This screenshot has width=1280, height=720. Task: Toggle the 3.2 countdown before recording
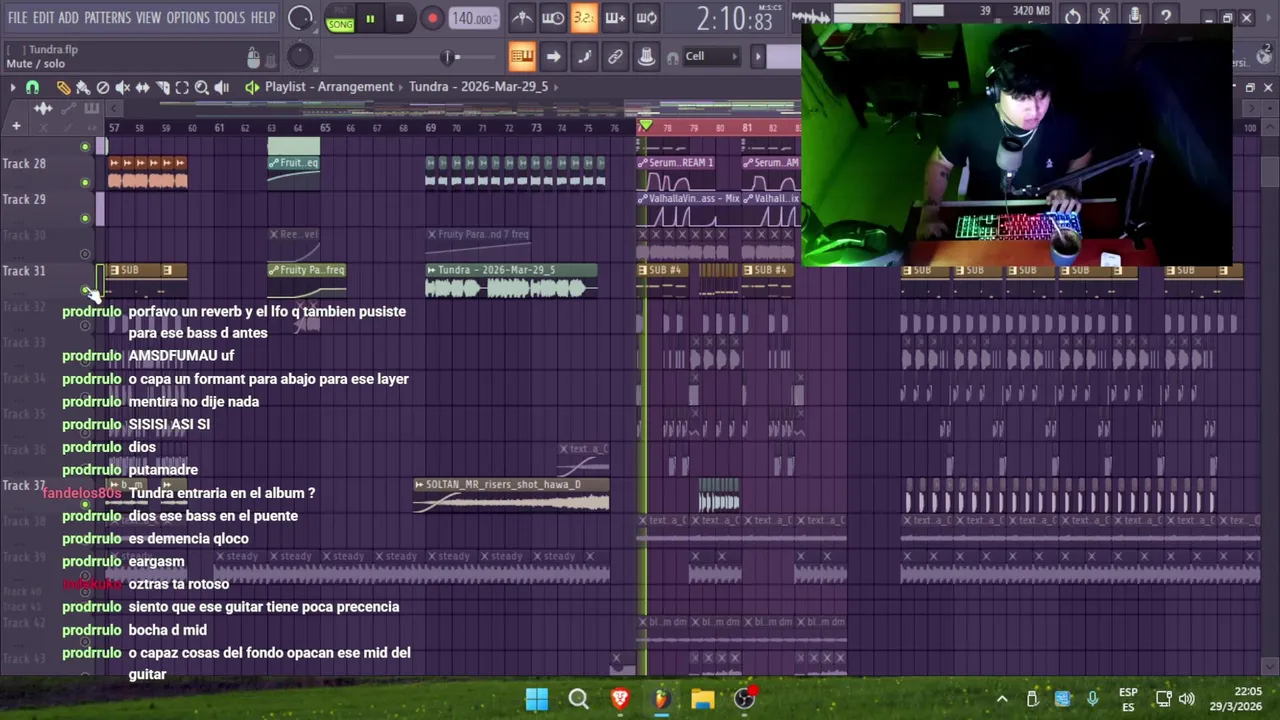coord(584,18)
